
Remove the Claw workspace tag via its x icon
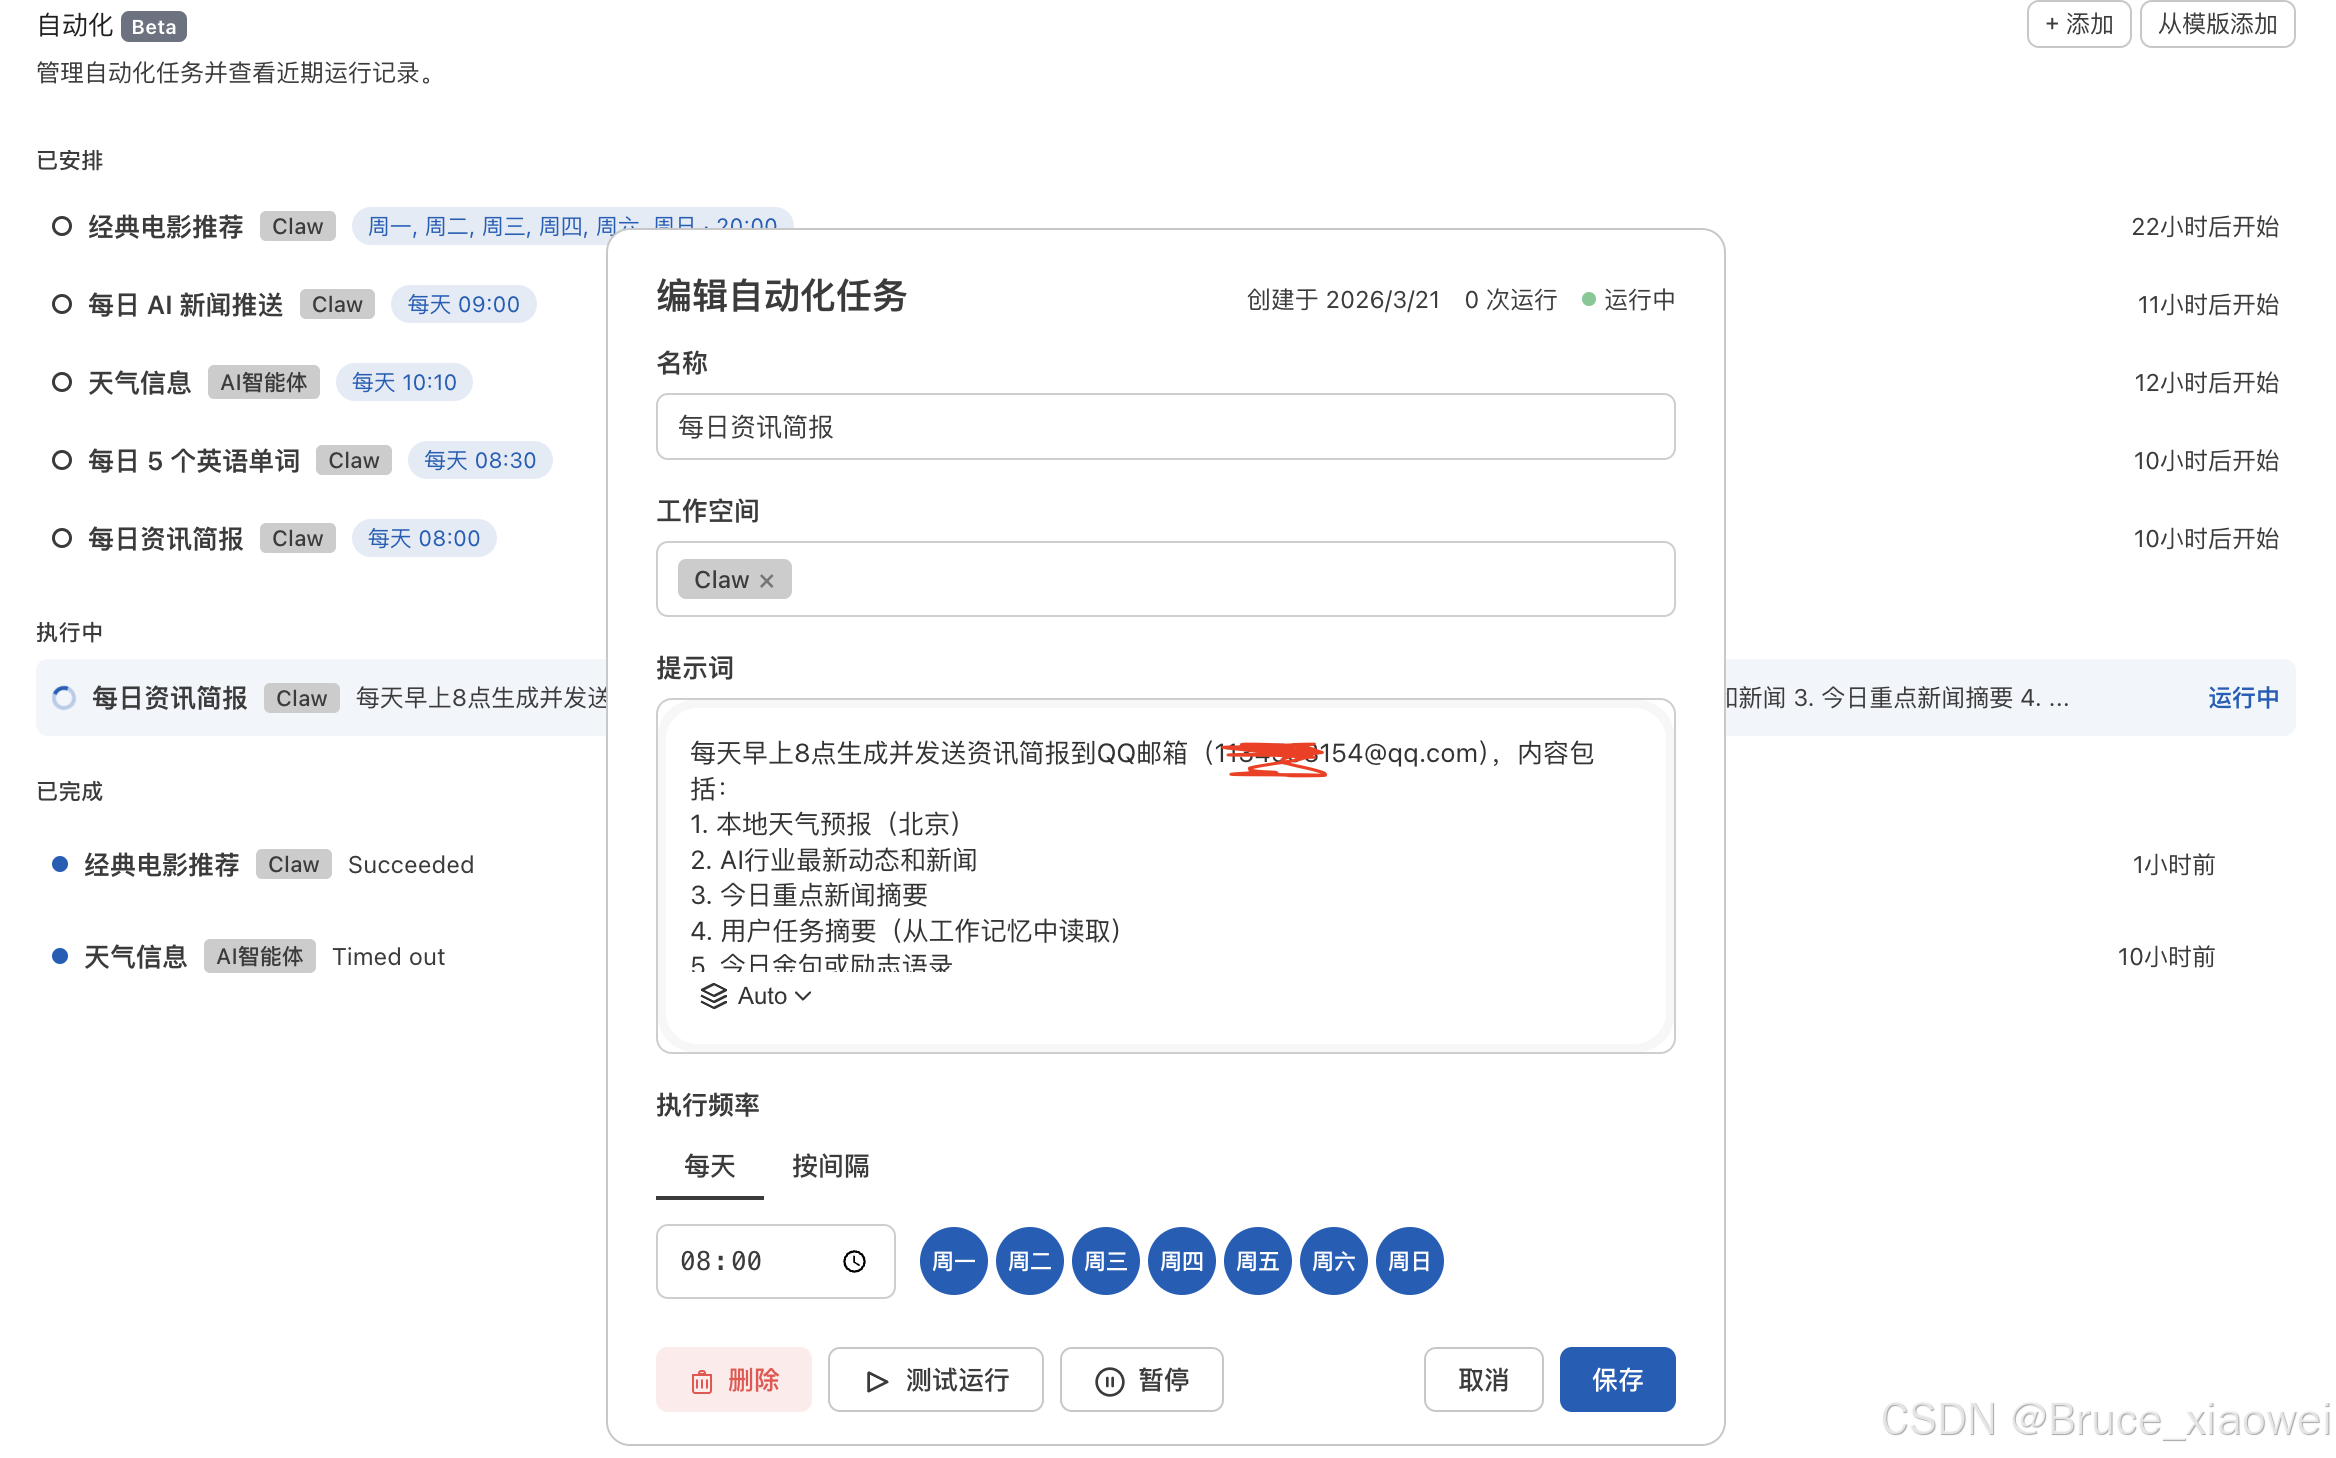tap(766, 580)
